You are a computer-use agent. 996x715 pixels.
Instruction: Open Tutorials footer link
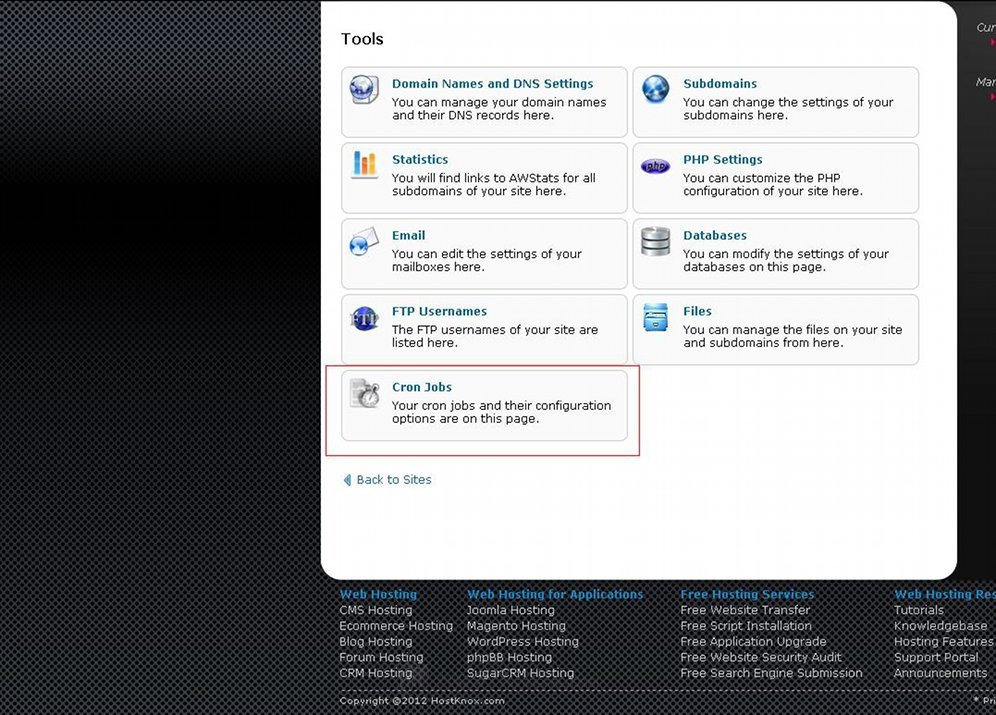(x=919, y=610)
